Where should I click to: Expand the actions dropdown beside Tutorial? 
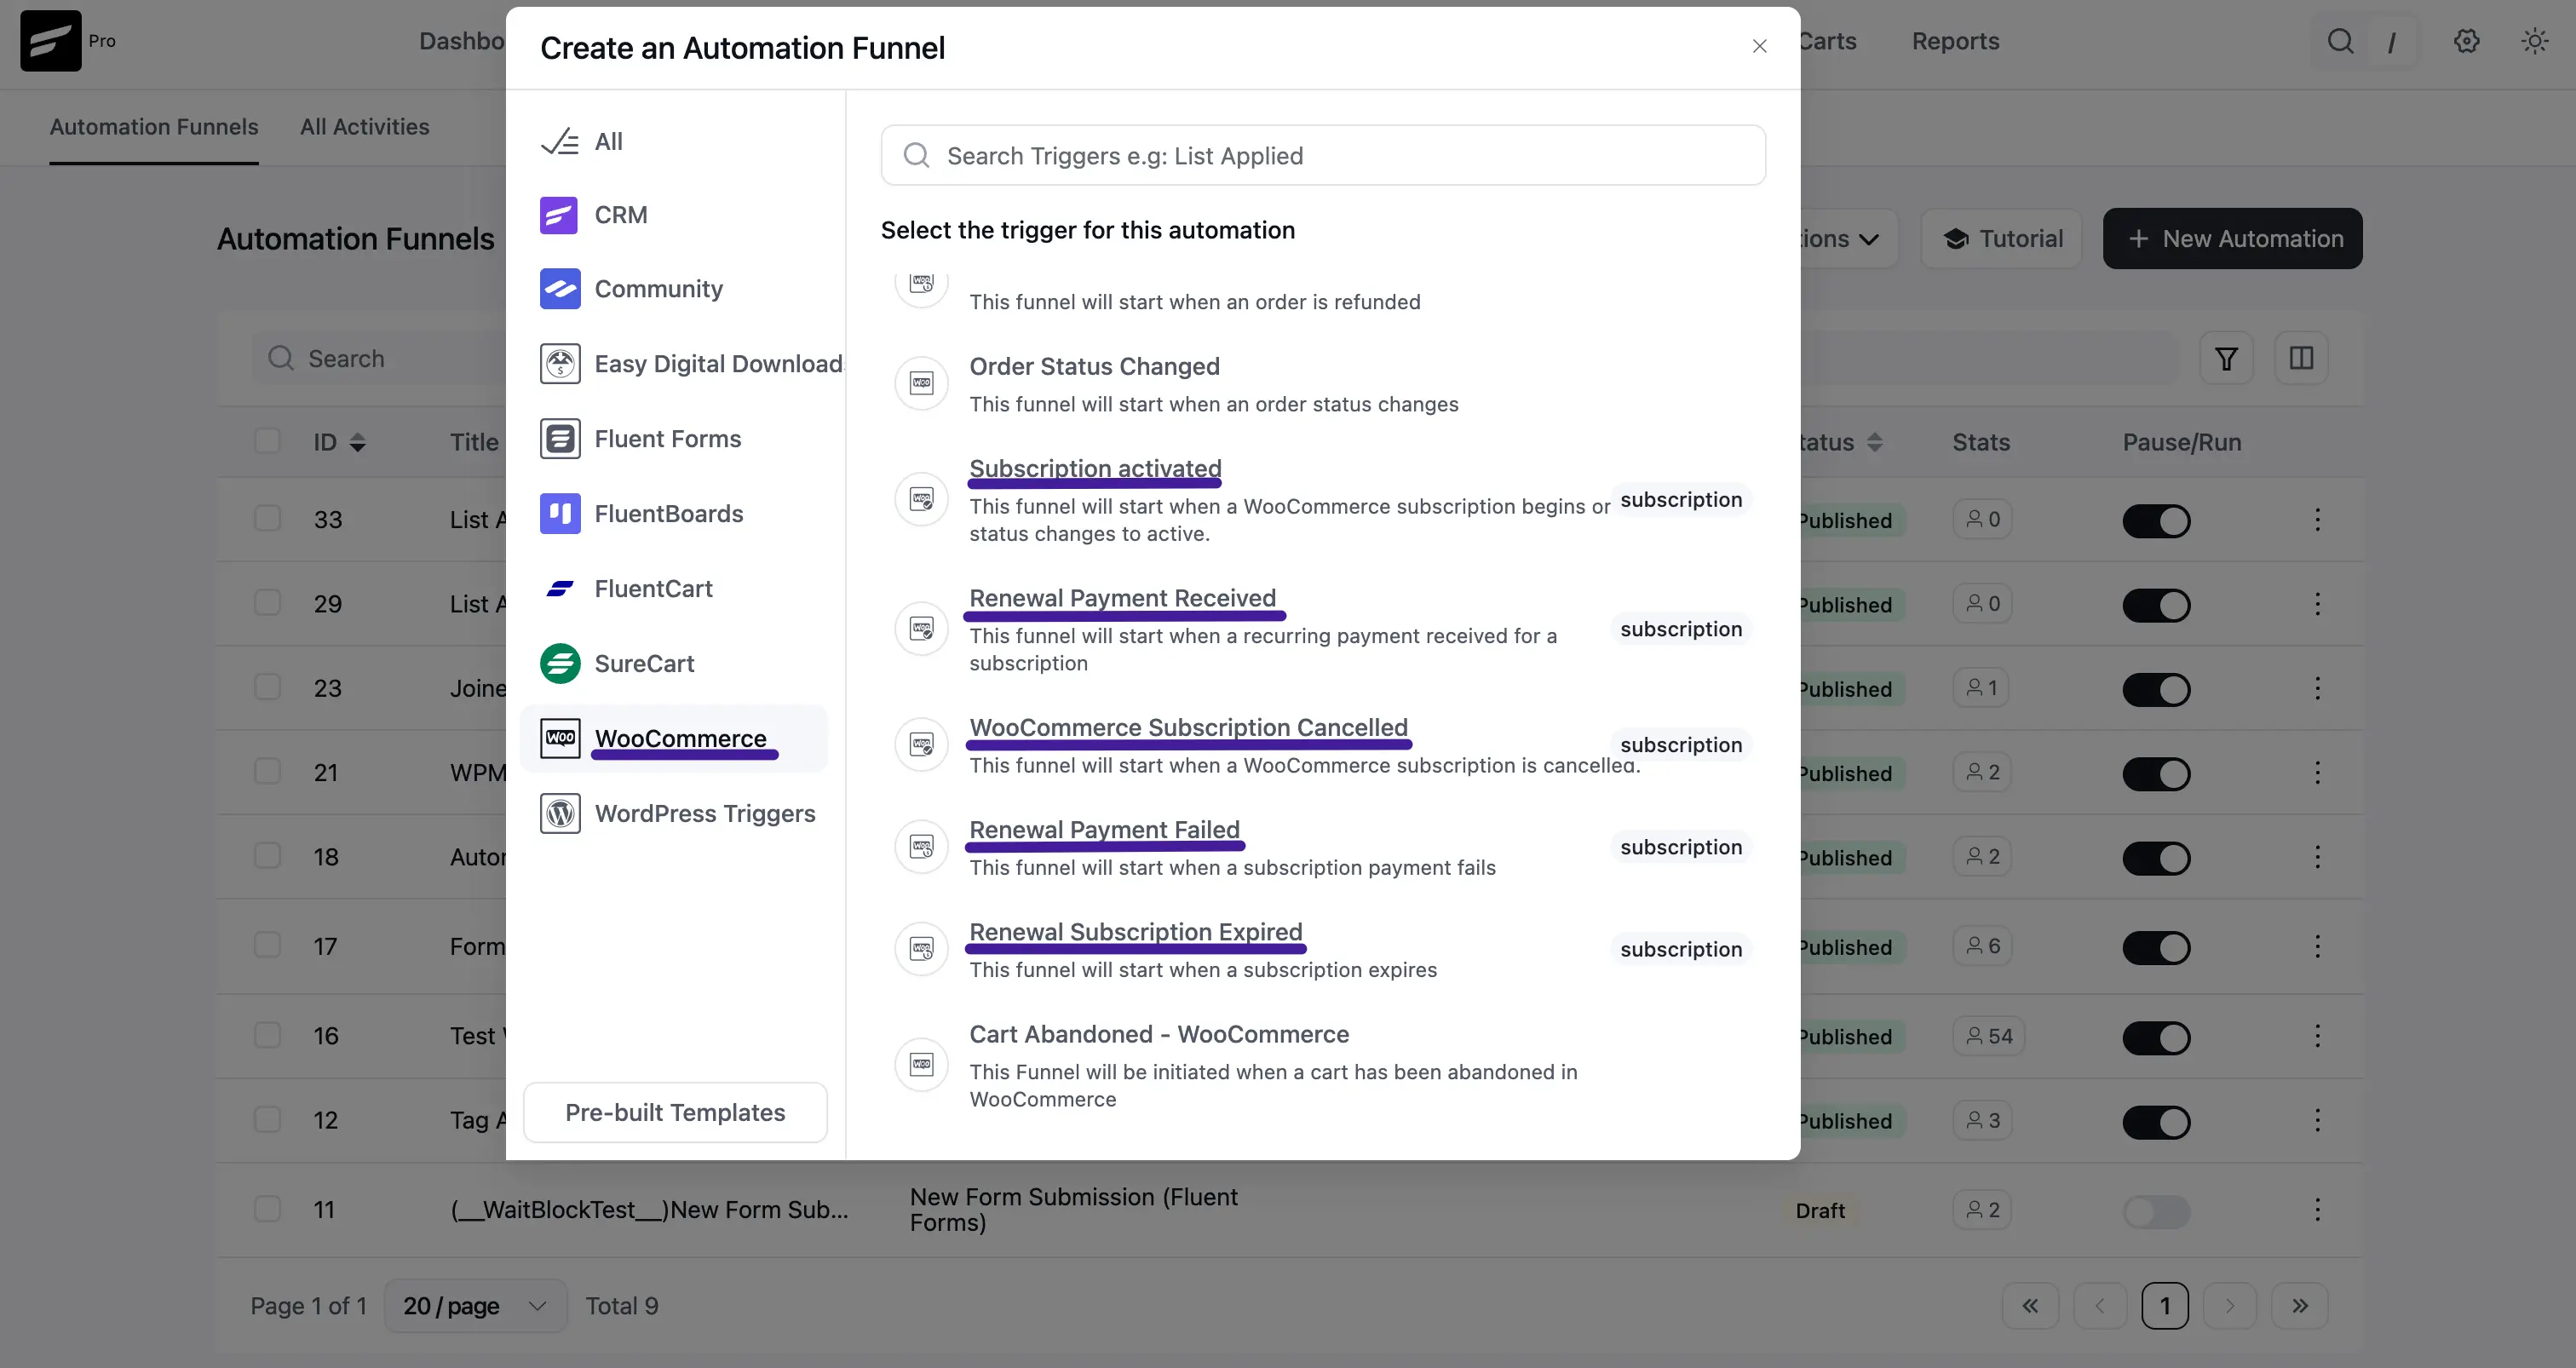[1848, 239]
